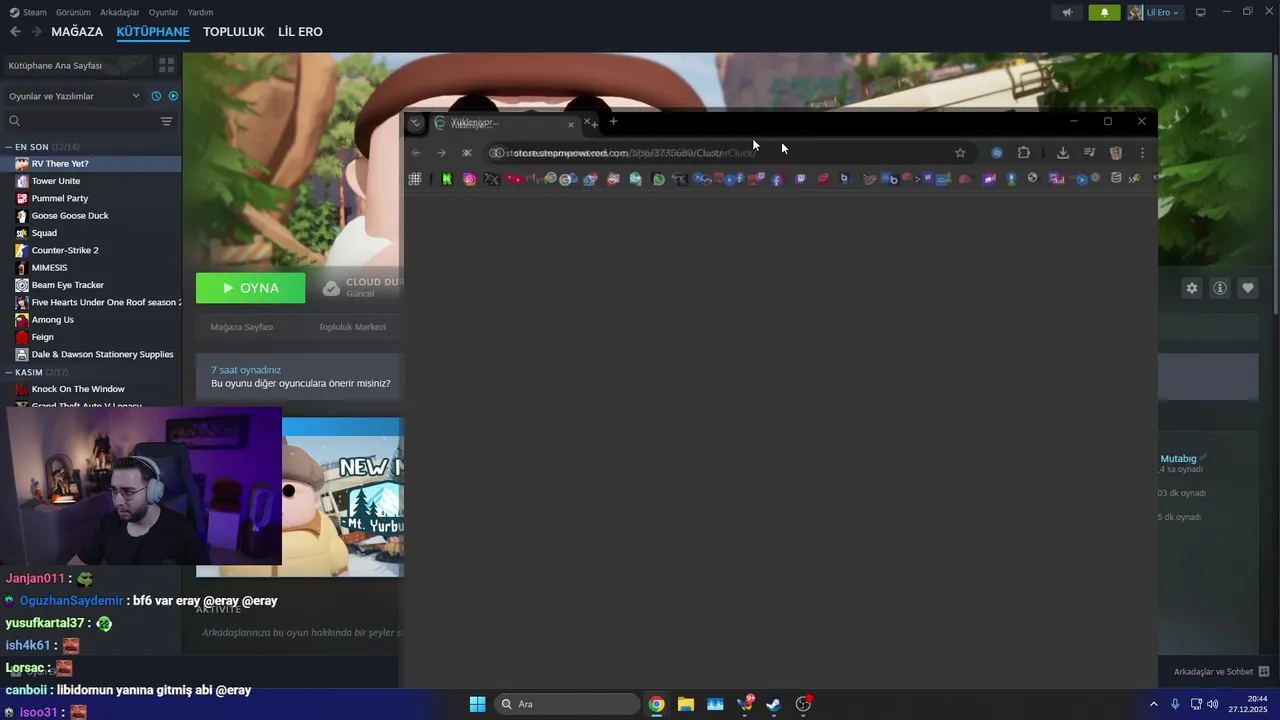Viewport: 1280px width, 720px height.
Task: Toggle ready-to-play filter icon
Action: click(x=173, y=96)
